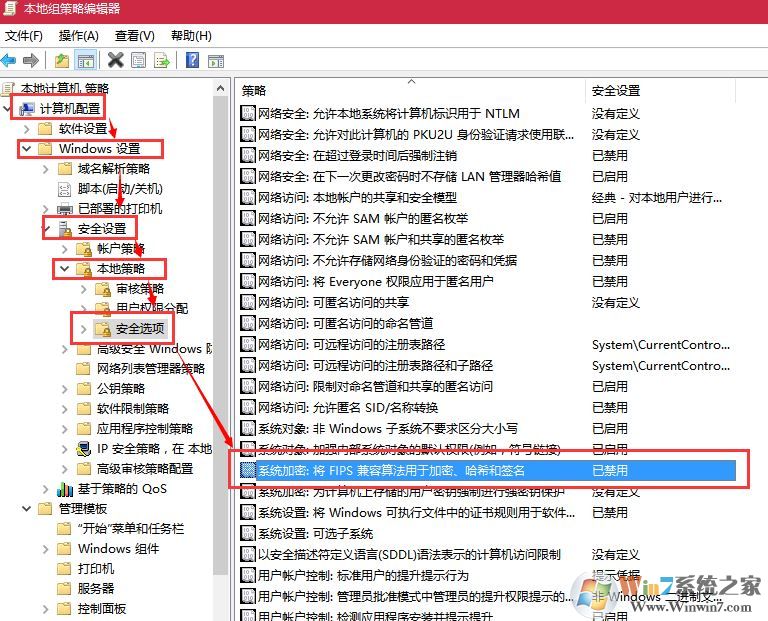Image resolution: width=768 pixels, height=621 pixels.
Task: Select 高级审核策略配置 in tree
Action: click(x=144, y=469)
